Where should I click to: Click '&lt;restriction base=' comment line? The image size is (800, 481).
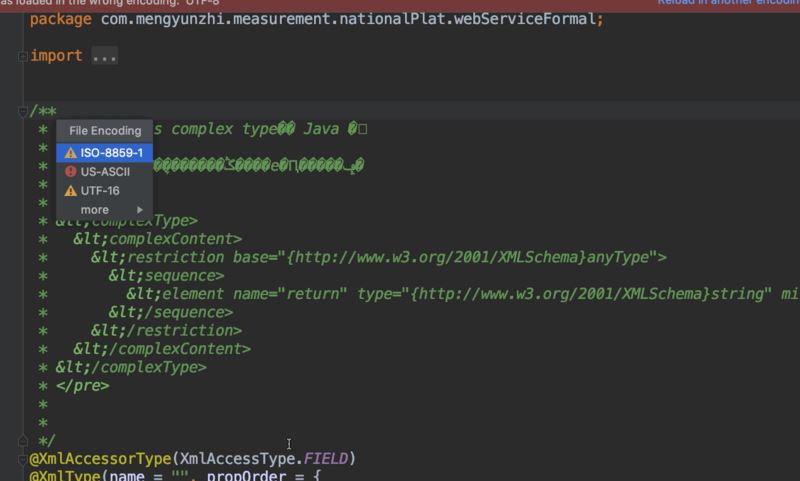pyautogui.click(x=379, y=257)
